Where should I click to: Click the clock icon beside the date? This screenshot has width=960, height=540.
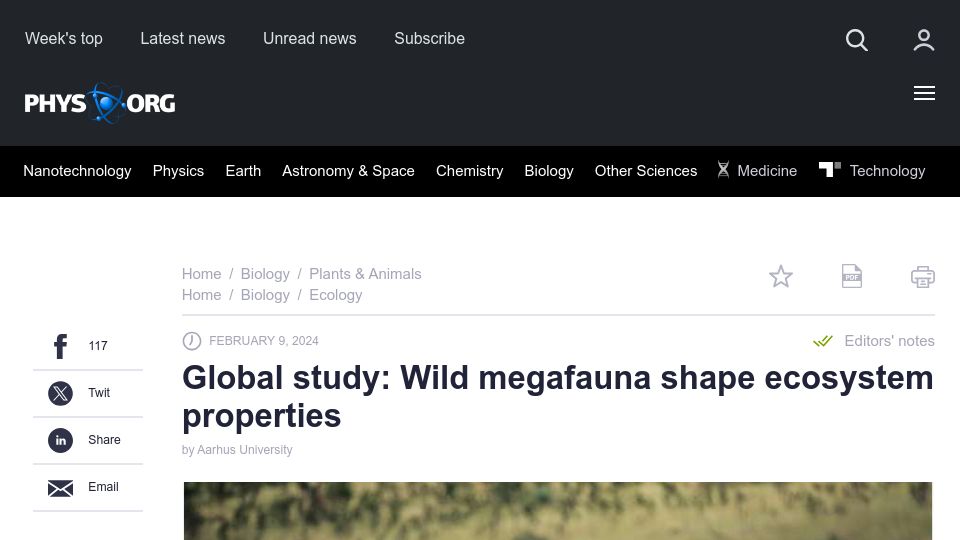point(192,341)
